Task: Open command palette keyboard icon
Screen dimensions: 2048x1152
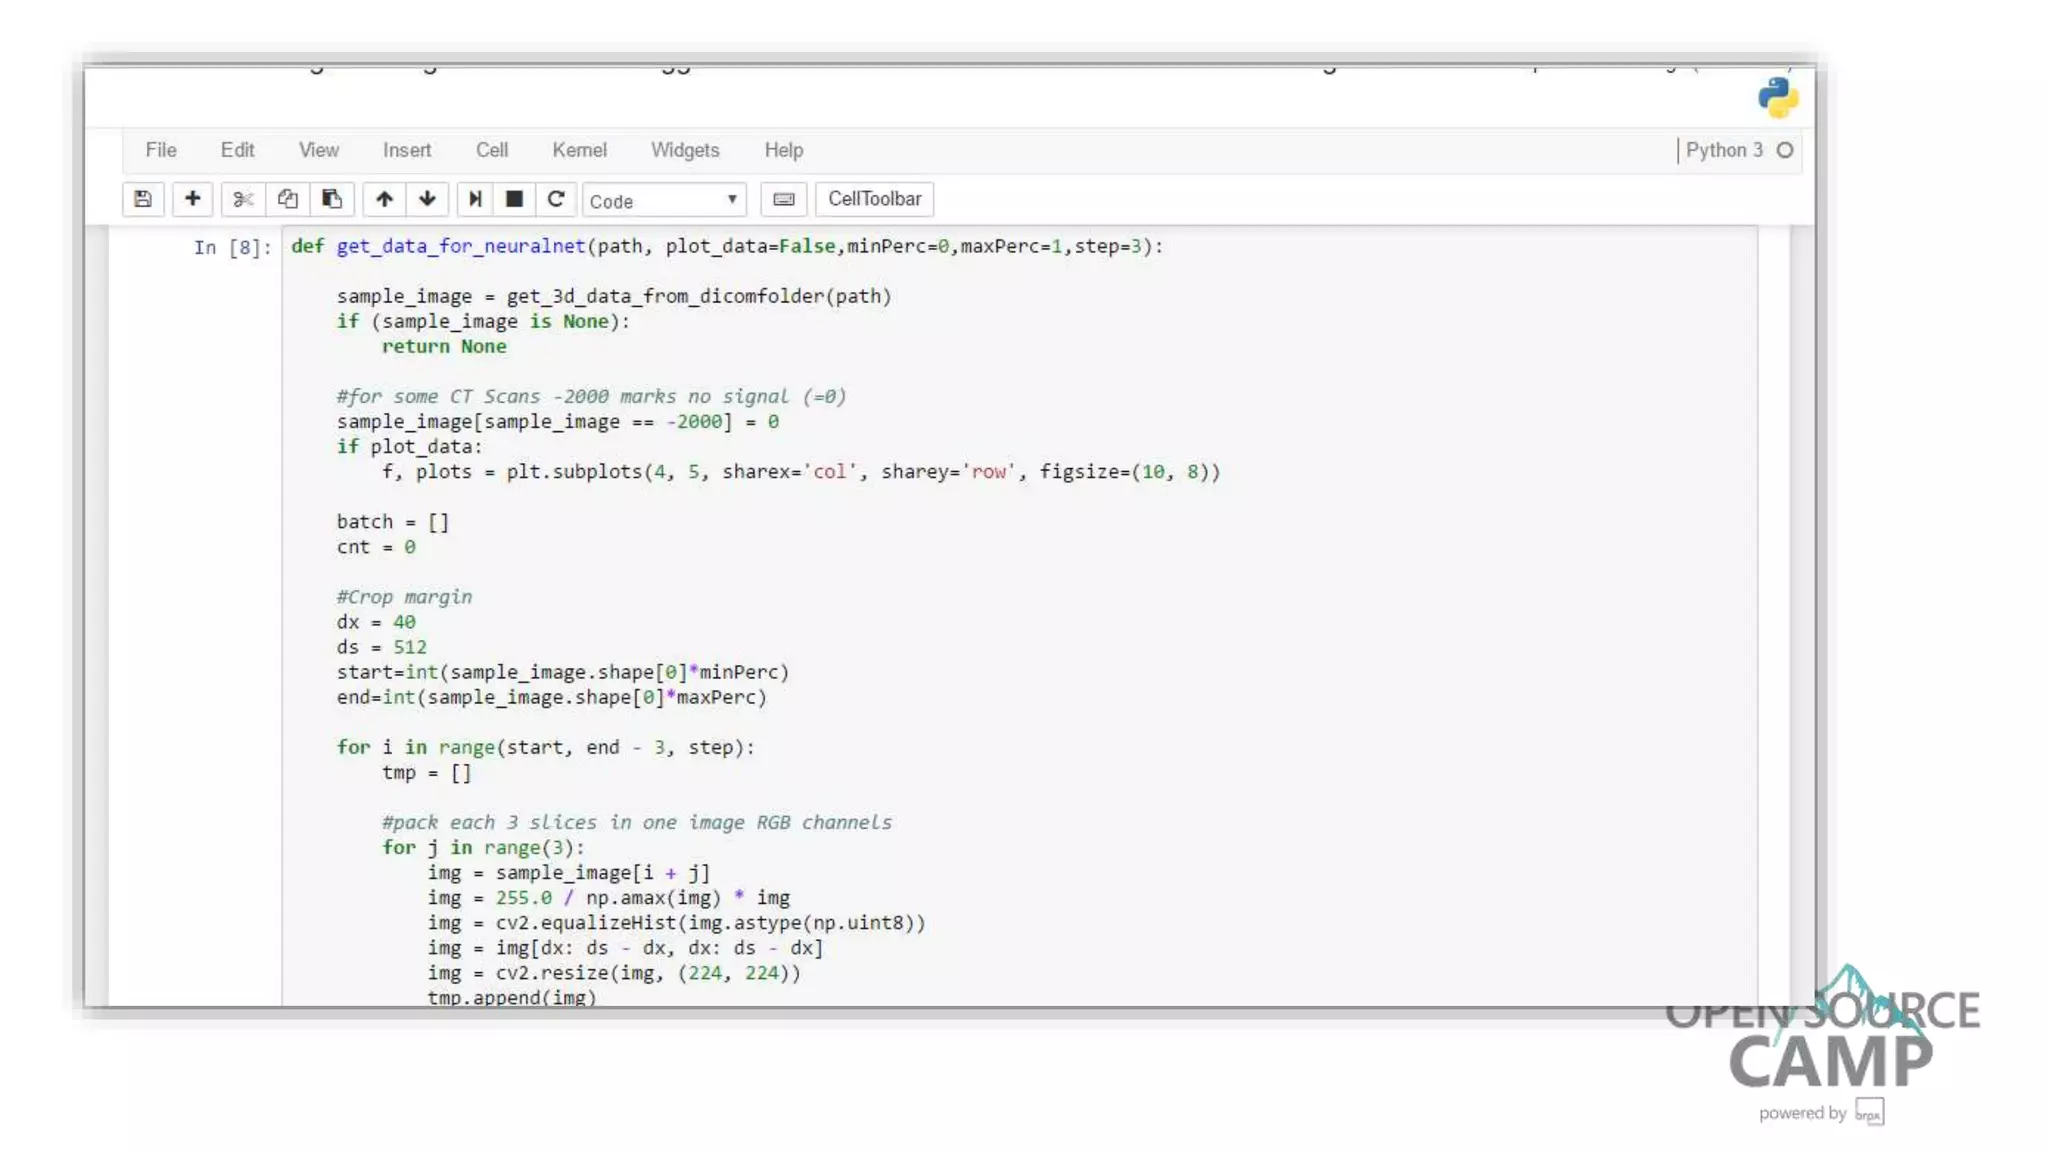Action: tap(784, 199)
